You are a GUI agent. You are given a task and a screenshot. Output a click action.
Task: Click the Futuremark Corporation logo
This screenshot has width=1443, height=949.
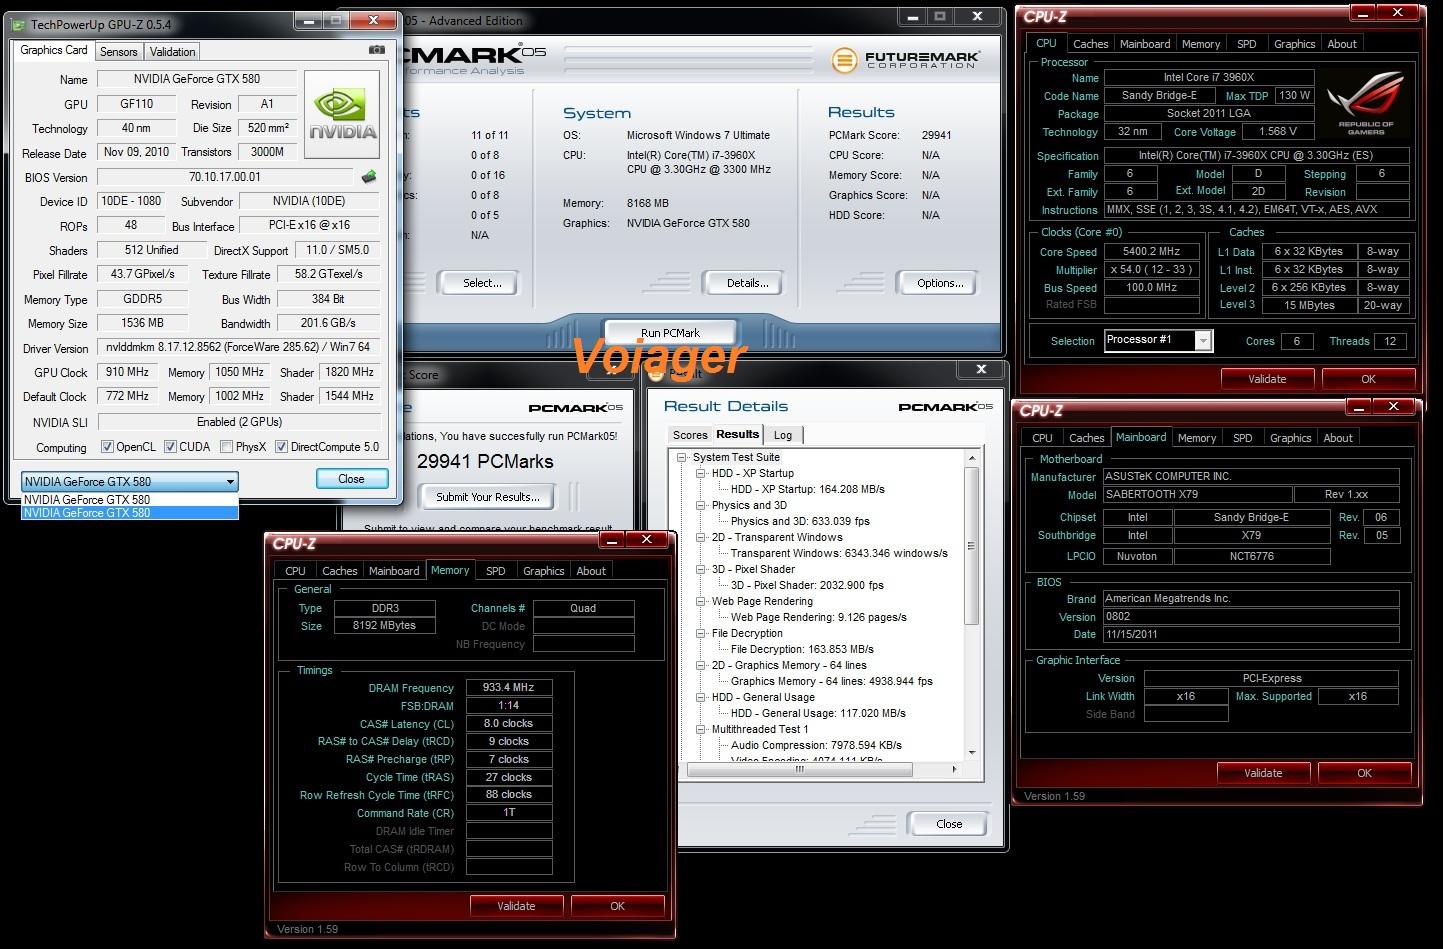click(x=905, y=60)
